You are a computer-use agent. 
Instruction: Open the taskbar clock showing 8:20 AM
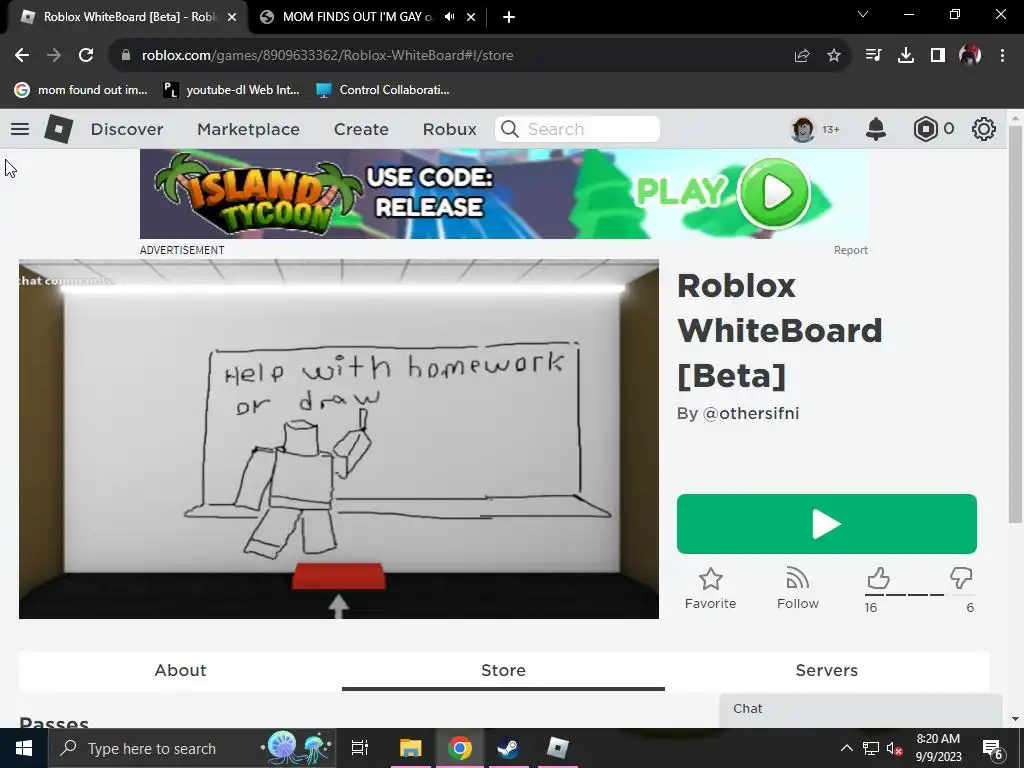[x=938, y=748]
